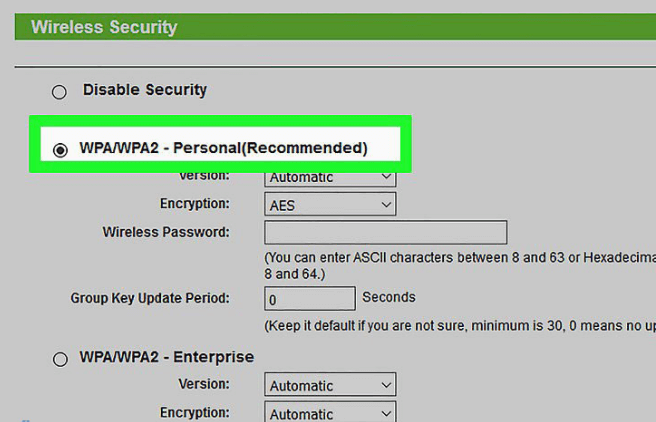Viewport: 656px width, 422px height.
Task: Open Version dropdown under WPA/WPA2 - Enterprise
Action: pos(330,385)
